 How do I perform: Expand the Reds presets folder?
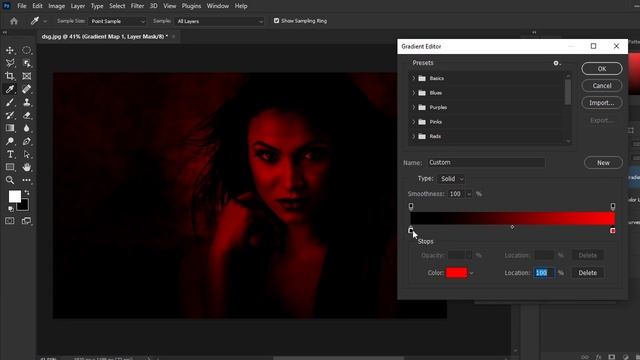(413, 136)
